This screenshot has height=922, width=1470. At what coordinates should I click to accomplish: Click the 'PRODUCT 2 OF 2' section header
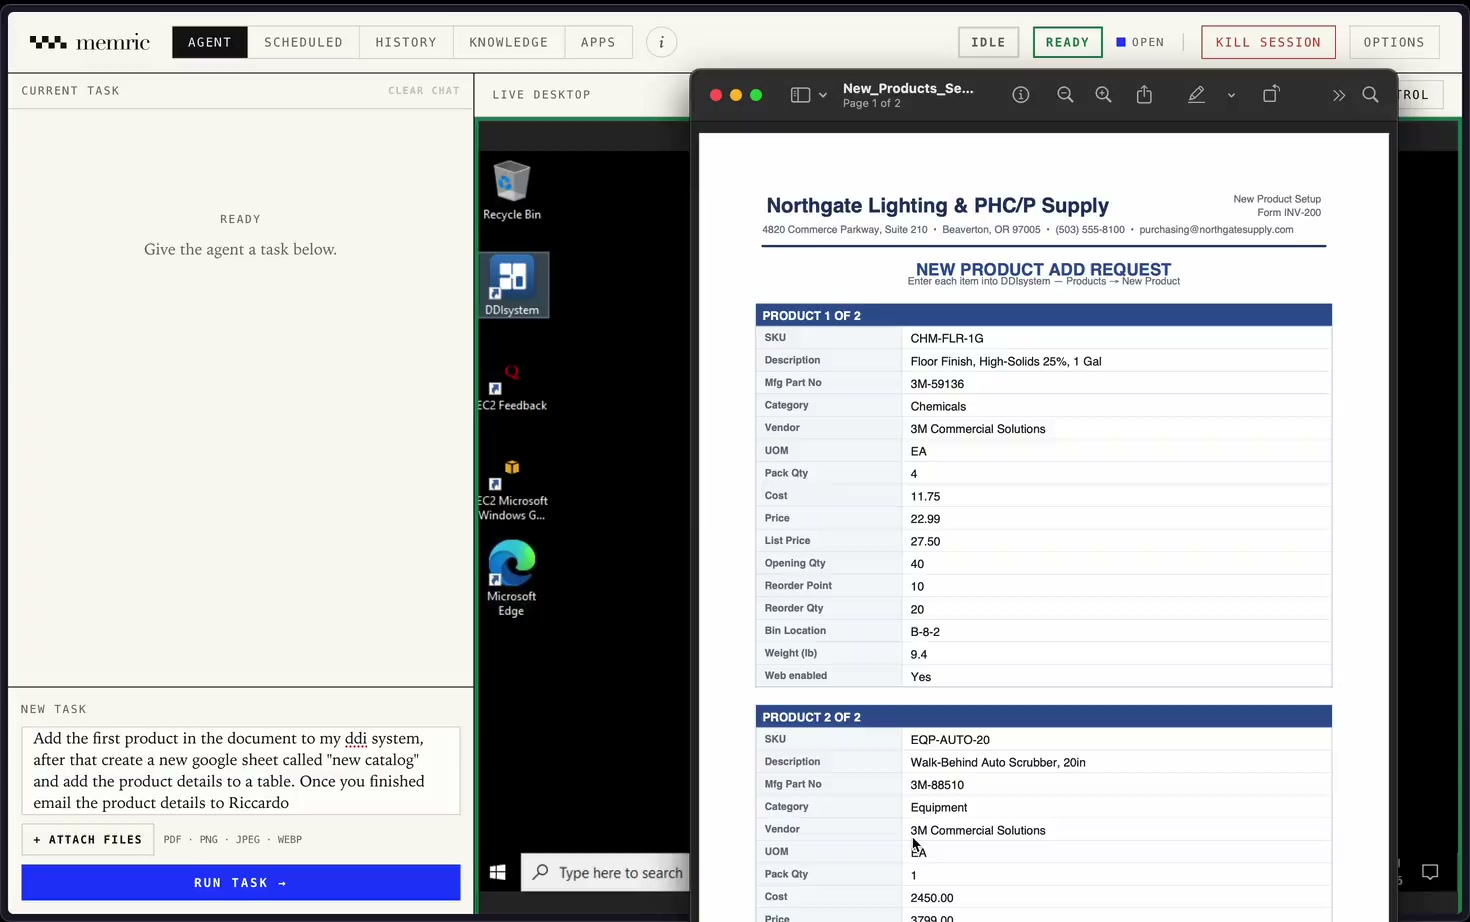click(1043, 717)
